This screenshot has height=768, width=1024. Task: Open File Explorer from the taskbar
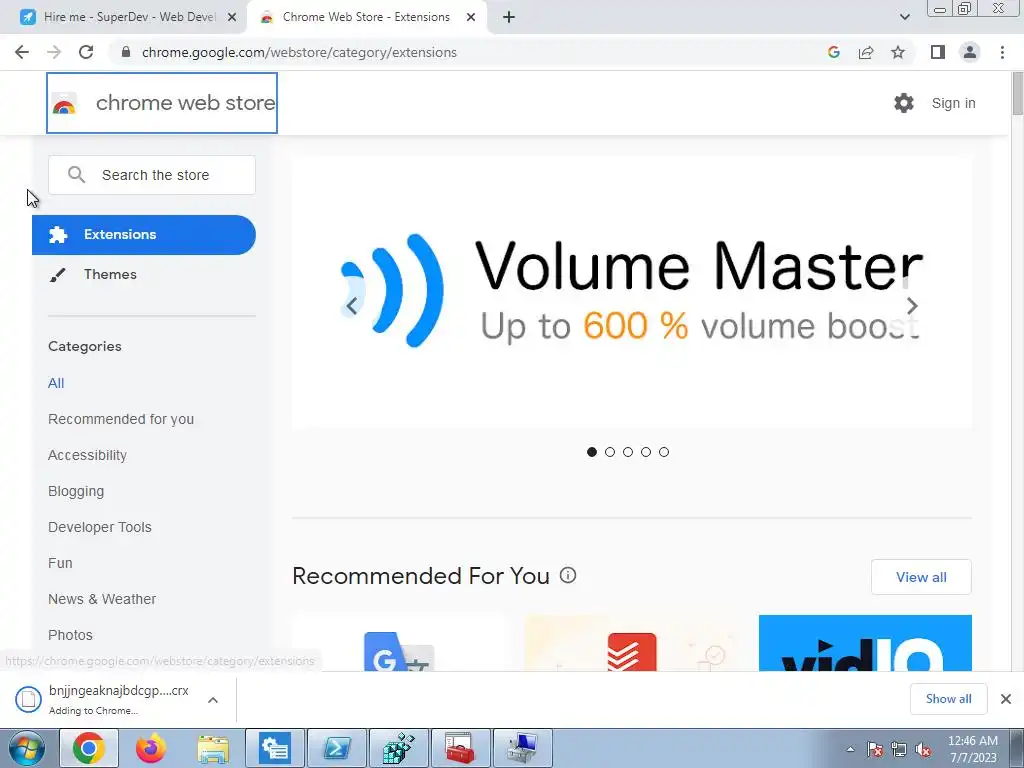click(213, 748)
